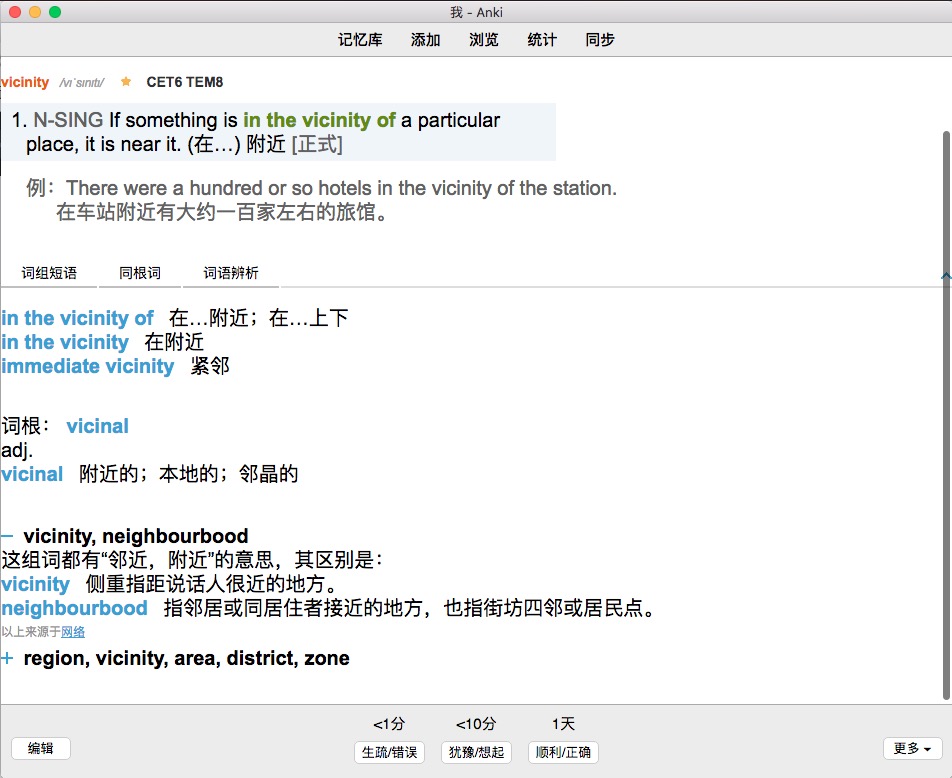Select the 词语辨析 tab
Screen dimensions: 952x778
[231, 273]
